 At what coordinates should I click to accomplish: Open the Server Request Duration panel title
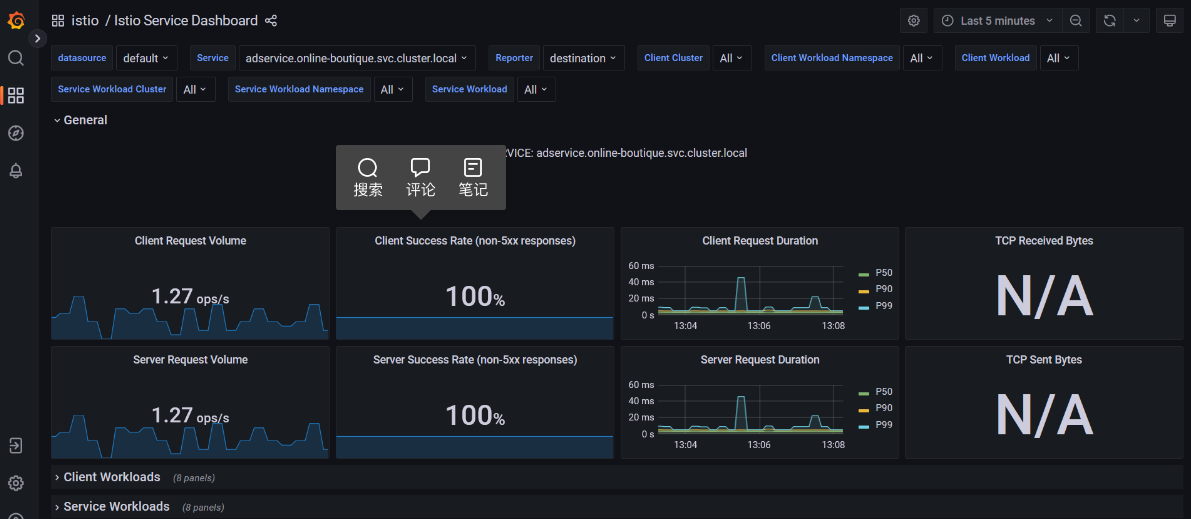point(760,360)
